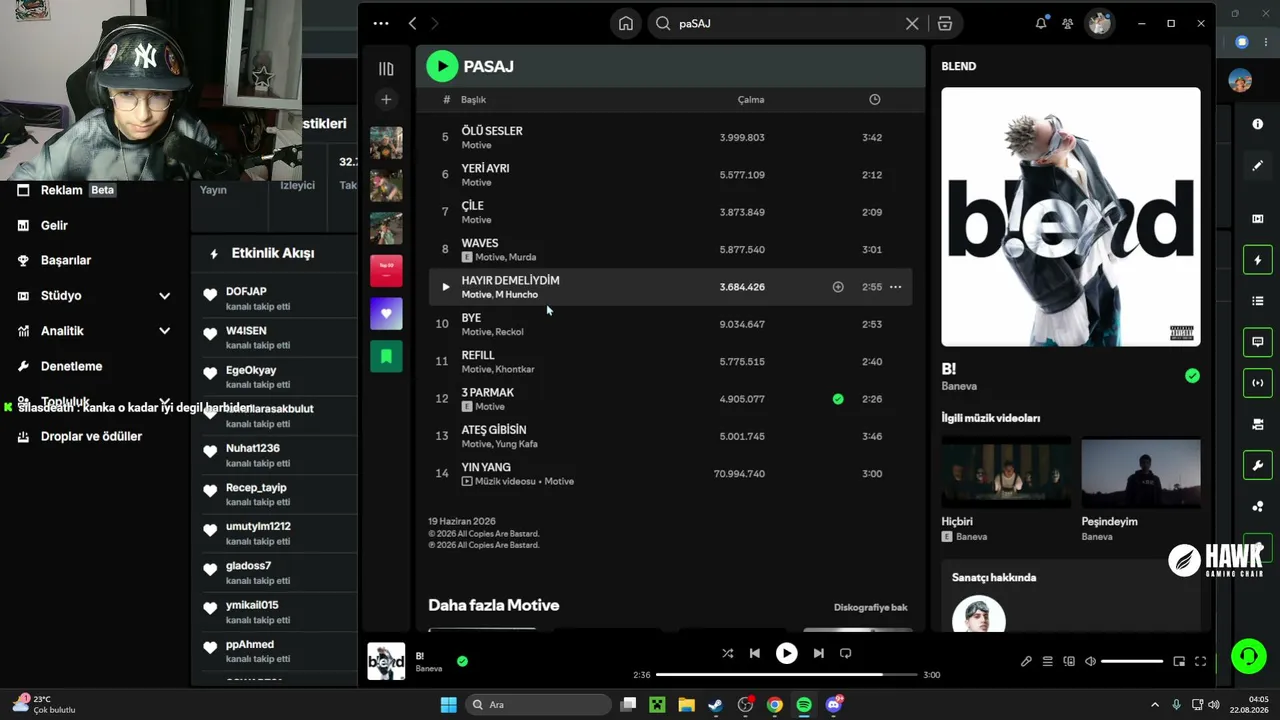This screenshot has height=720, width=1280.
Task: Open Denetleme in the background dashboard menu
Action: click(x=71, y=366)
